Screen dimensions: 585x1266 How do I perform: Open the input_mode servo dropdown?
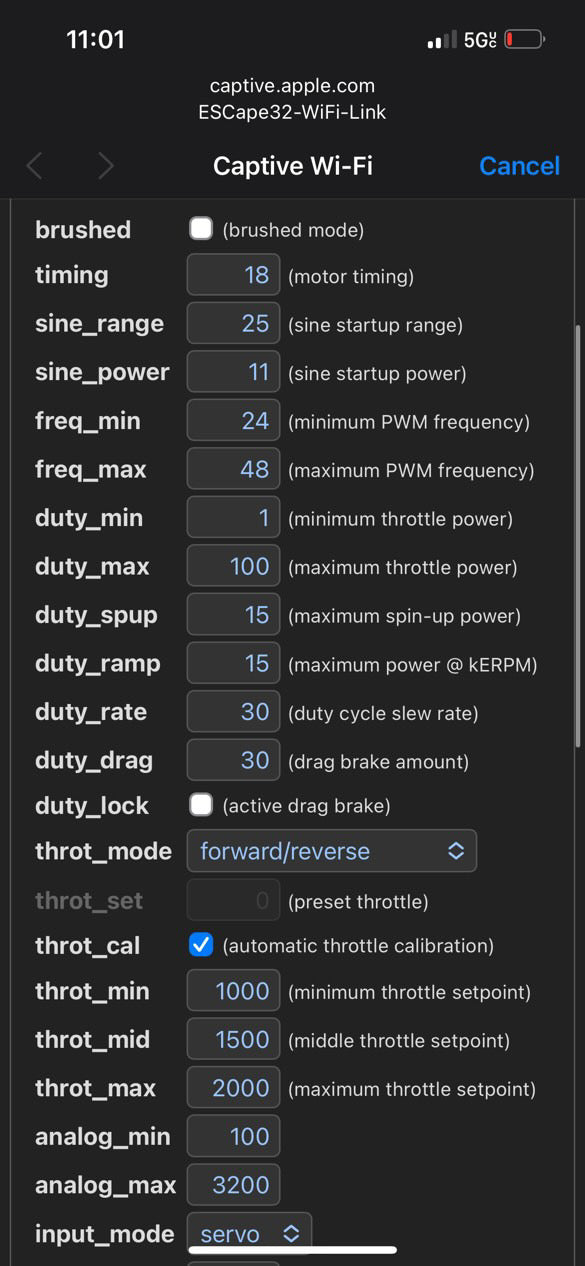(x=249, y=1233)
